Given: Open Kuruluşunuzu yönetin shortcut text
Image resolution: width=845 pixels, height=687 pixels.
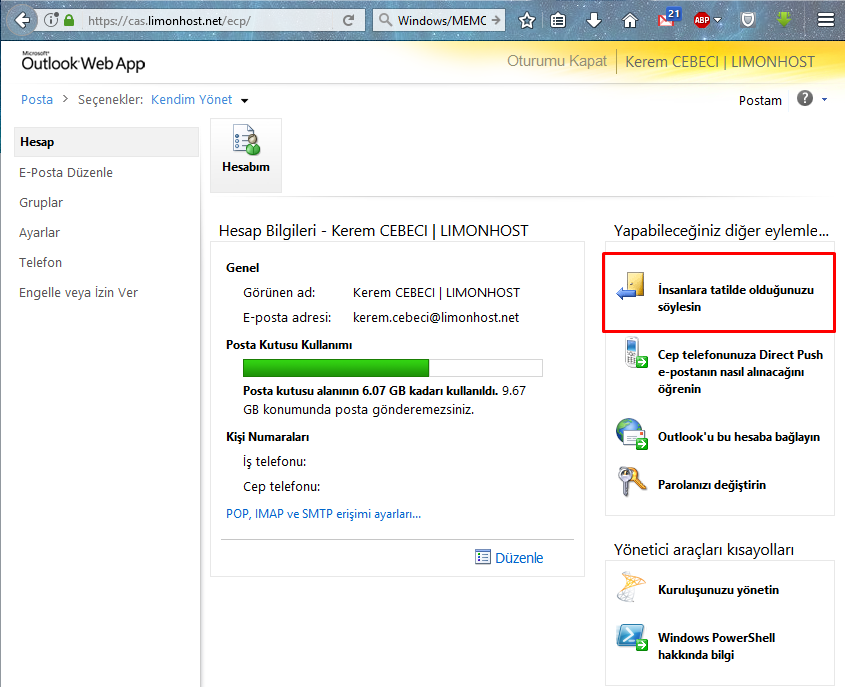Looking at the screenshot, I should pos(718,589).
